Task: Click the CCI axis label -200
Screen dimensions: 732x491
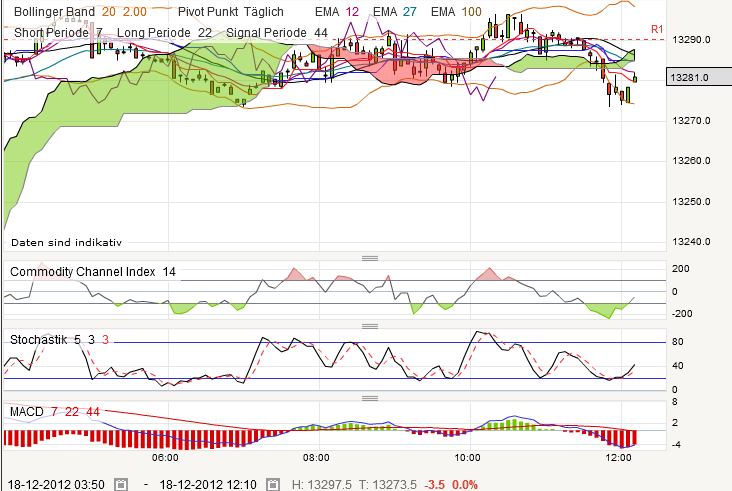Action: 682,314
